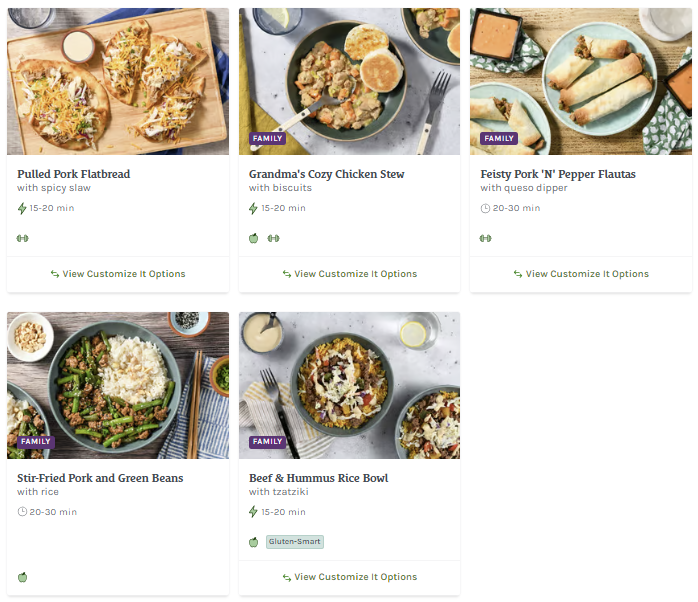Click the lightning bolt icon on Pulled Pork Flatbread
Screen dimensions: 698x602
[x=22, y=208]
